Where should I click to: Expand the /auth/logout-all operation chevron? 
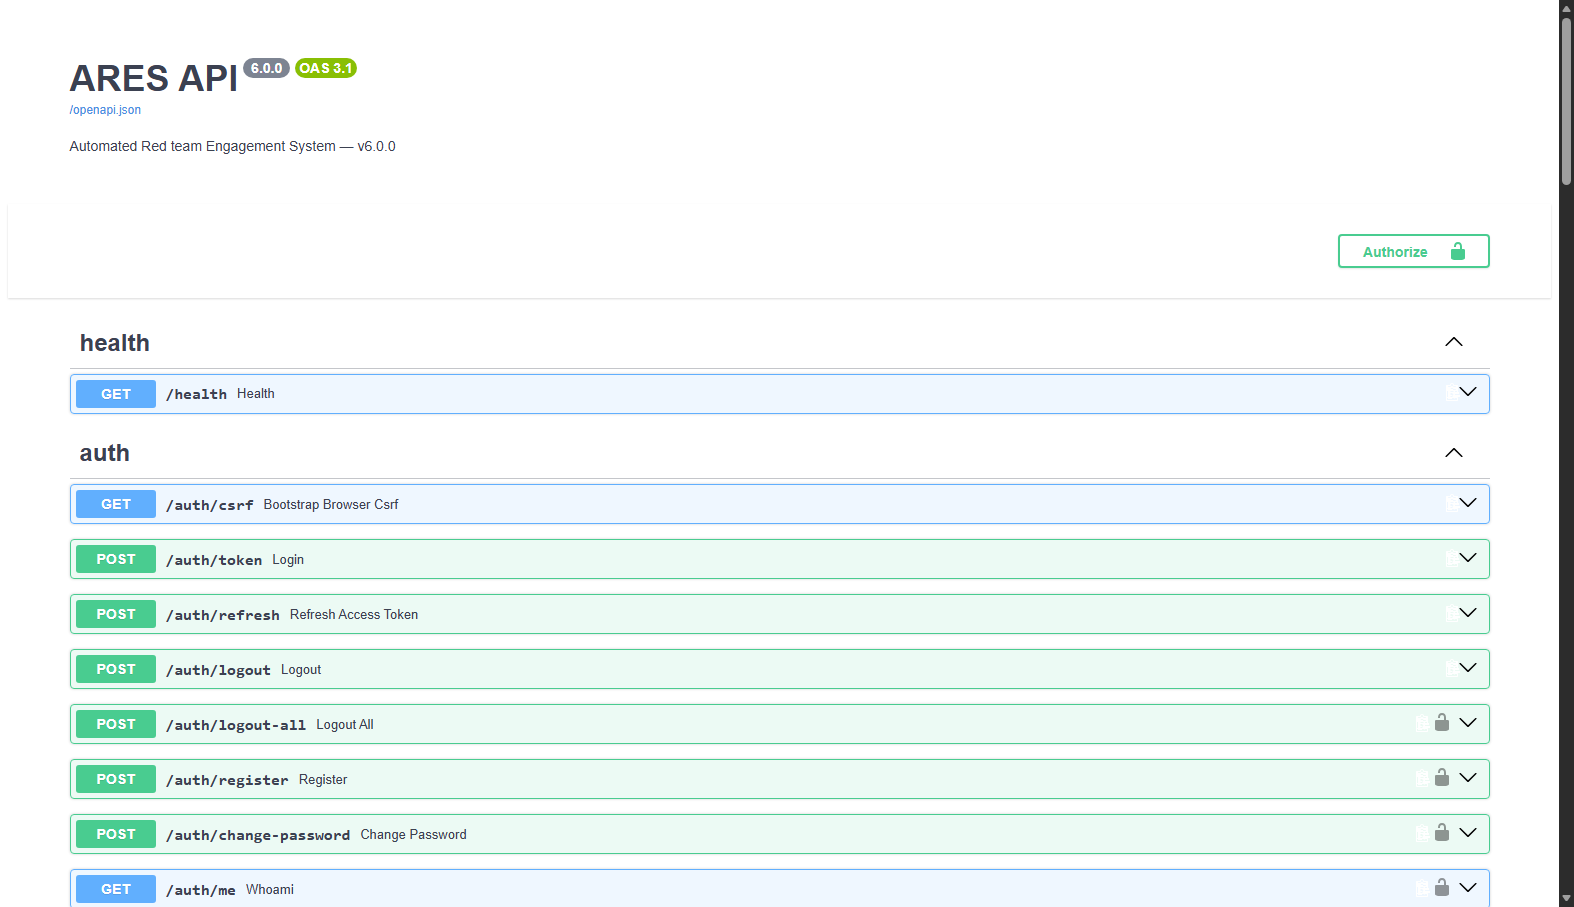coord(1467,723)
